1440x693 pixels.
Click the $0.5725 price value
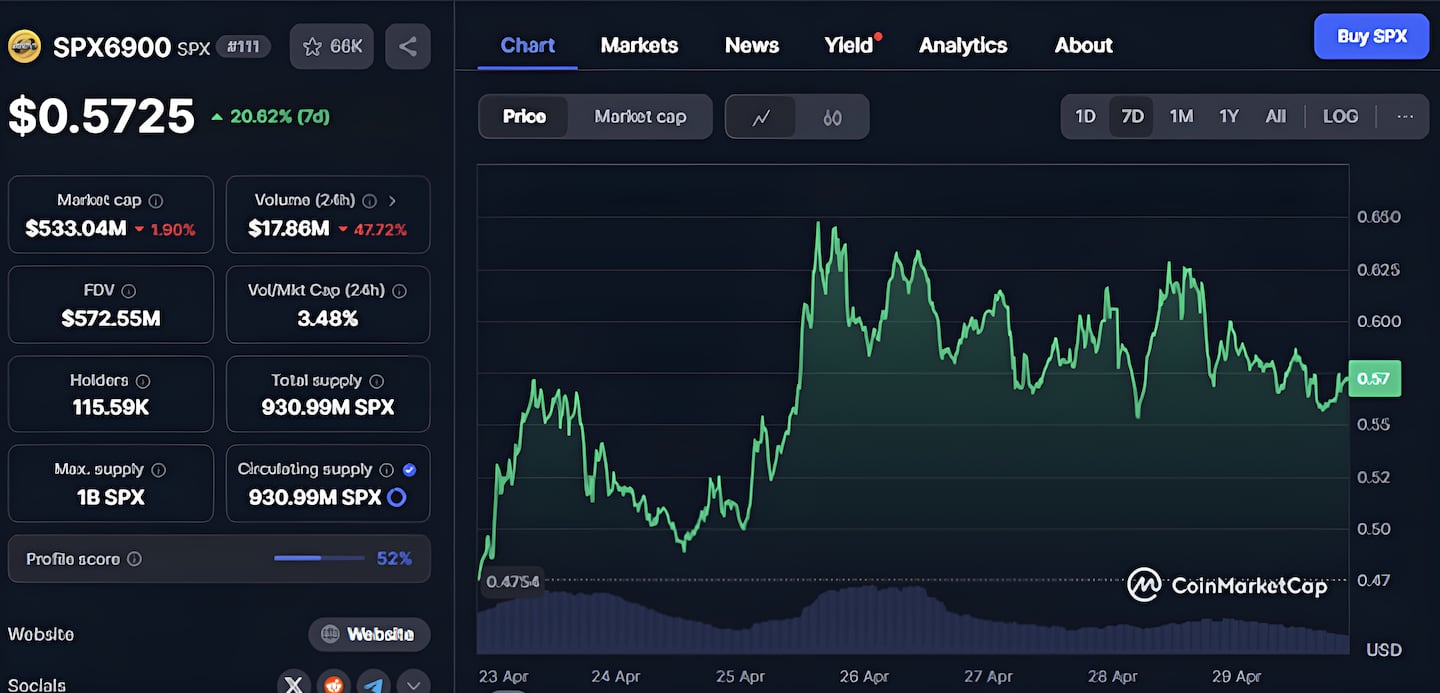[101, 116]
